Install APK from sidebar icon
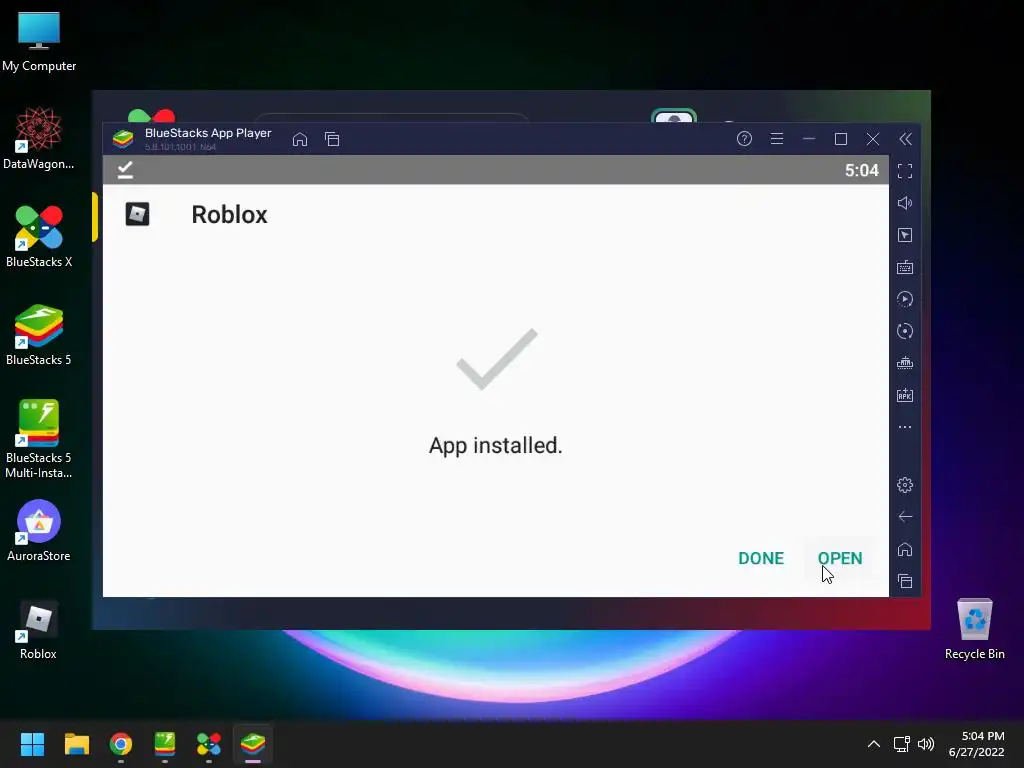Viewport: 1024px width, 768px height. 905,395
